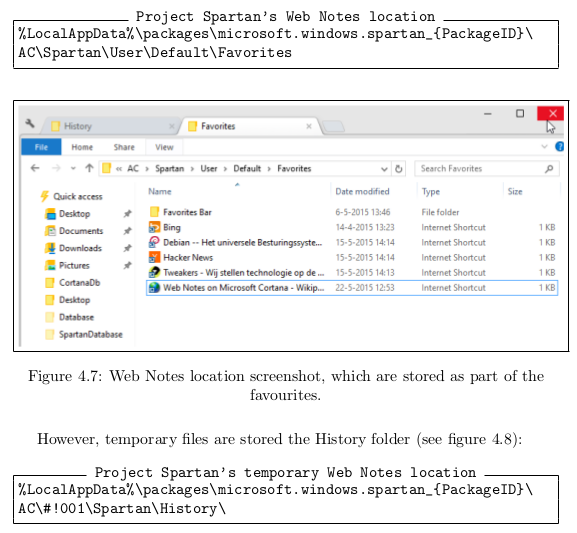Viewport: 577px width, 533px height.
Task: Sort by Type column header
Action: pyautogui.click(x=431, y=191)
